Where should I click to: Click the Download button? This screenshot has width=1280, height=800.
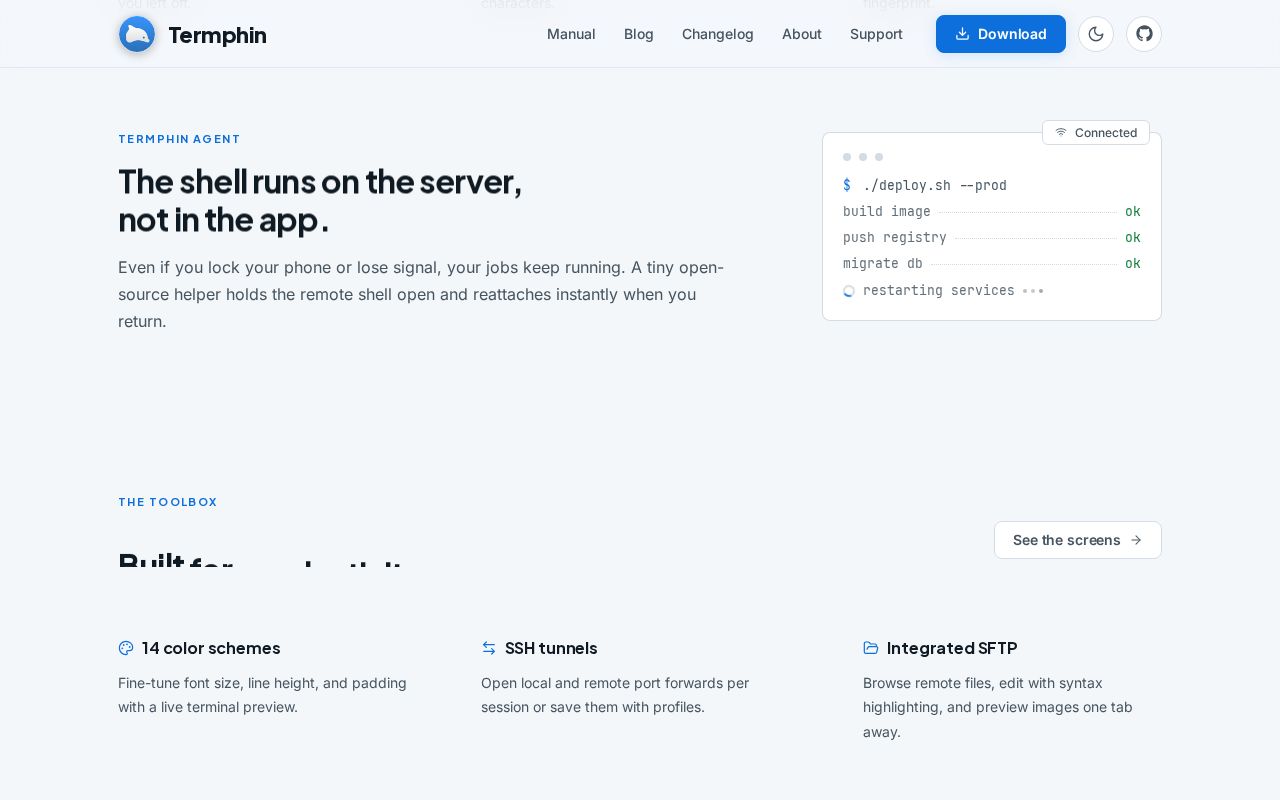point(1001,34)
